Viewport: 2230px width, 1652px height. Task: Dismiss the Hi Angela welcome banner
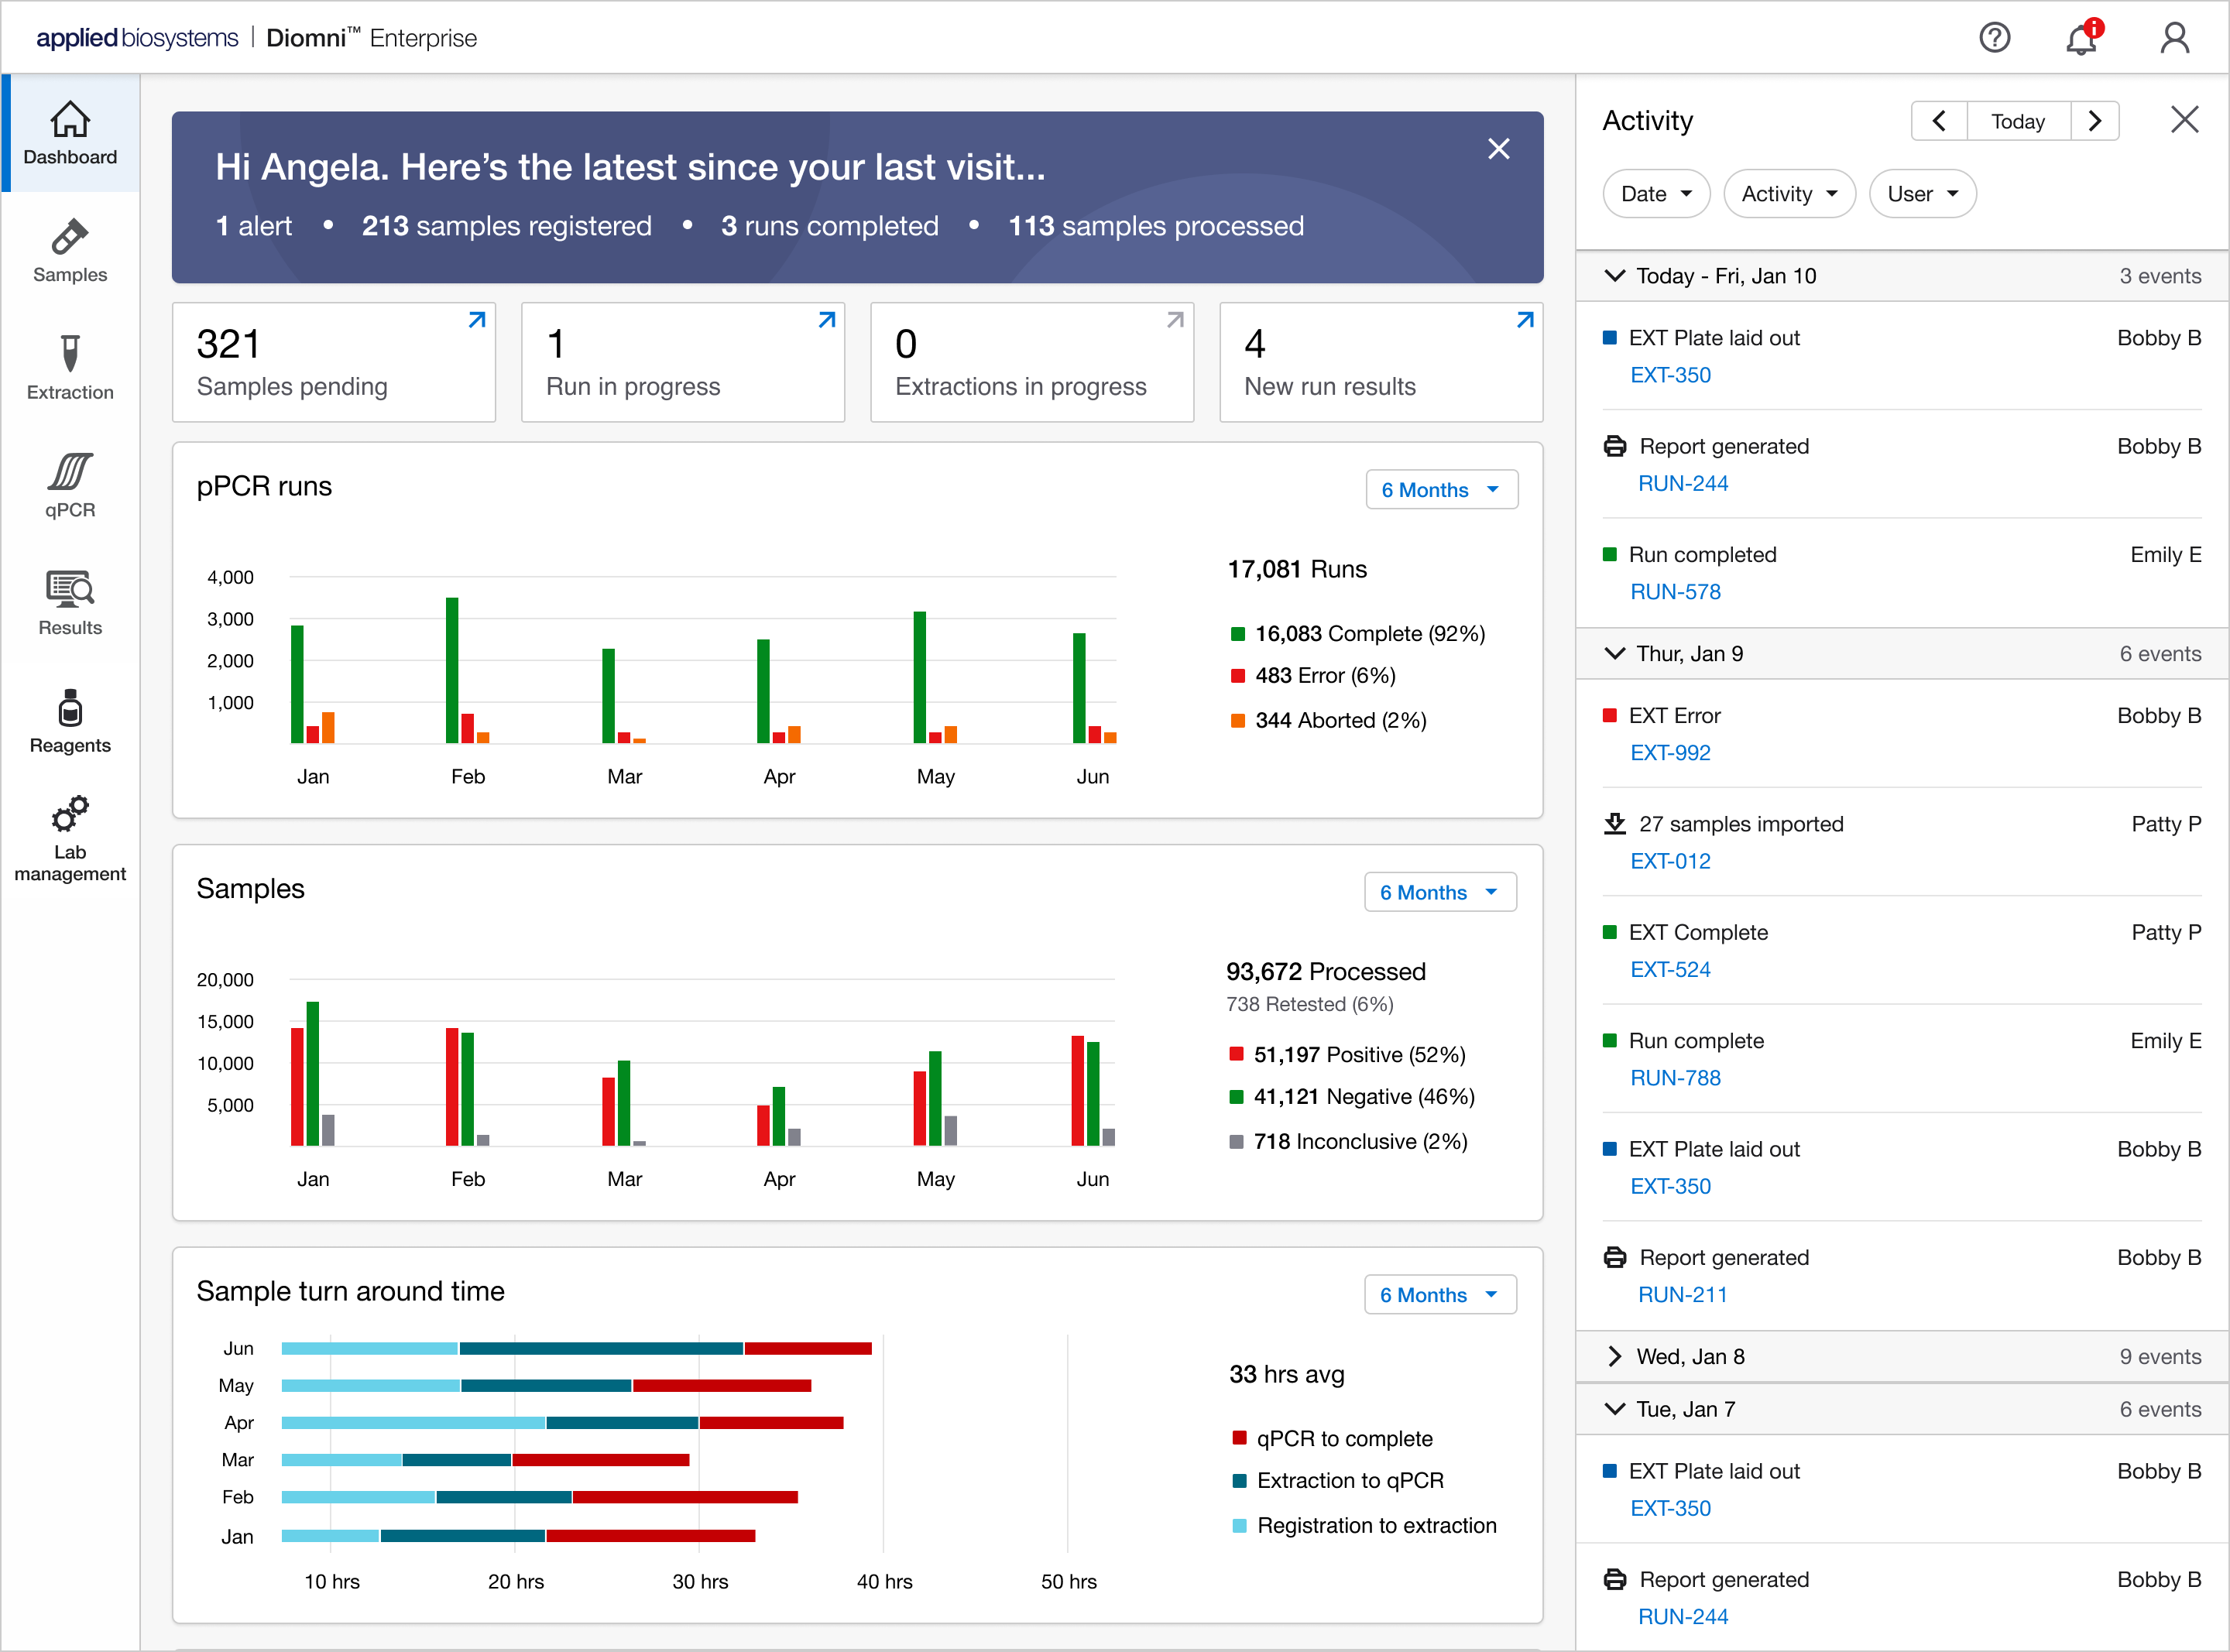[x=1498, y=149]
